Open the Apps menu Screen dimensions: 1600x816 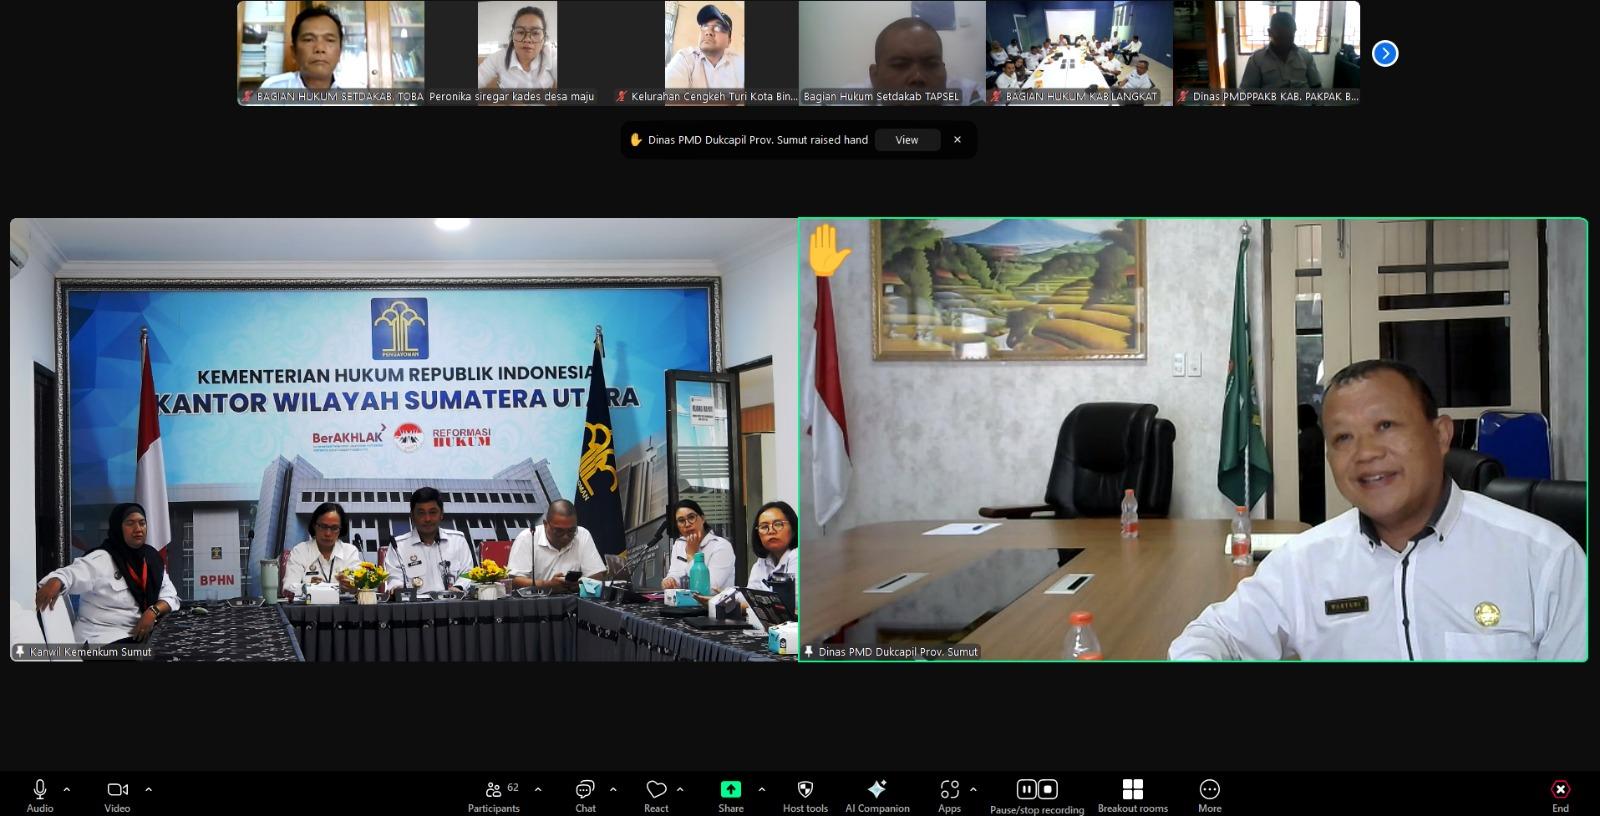[949, 790]
